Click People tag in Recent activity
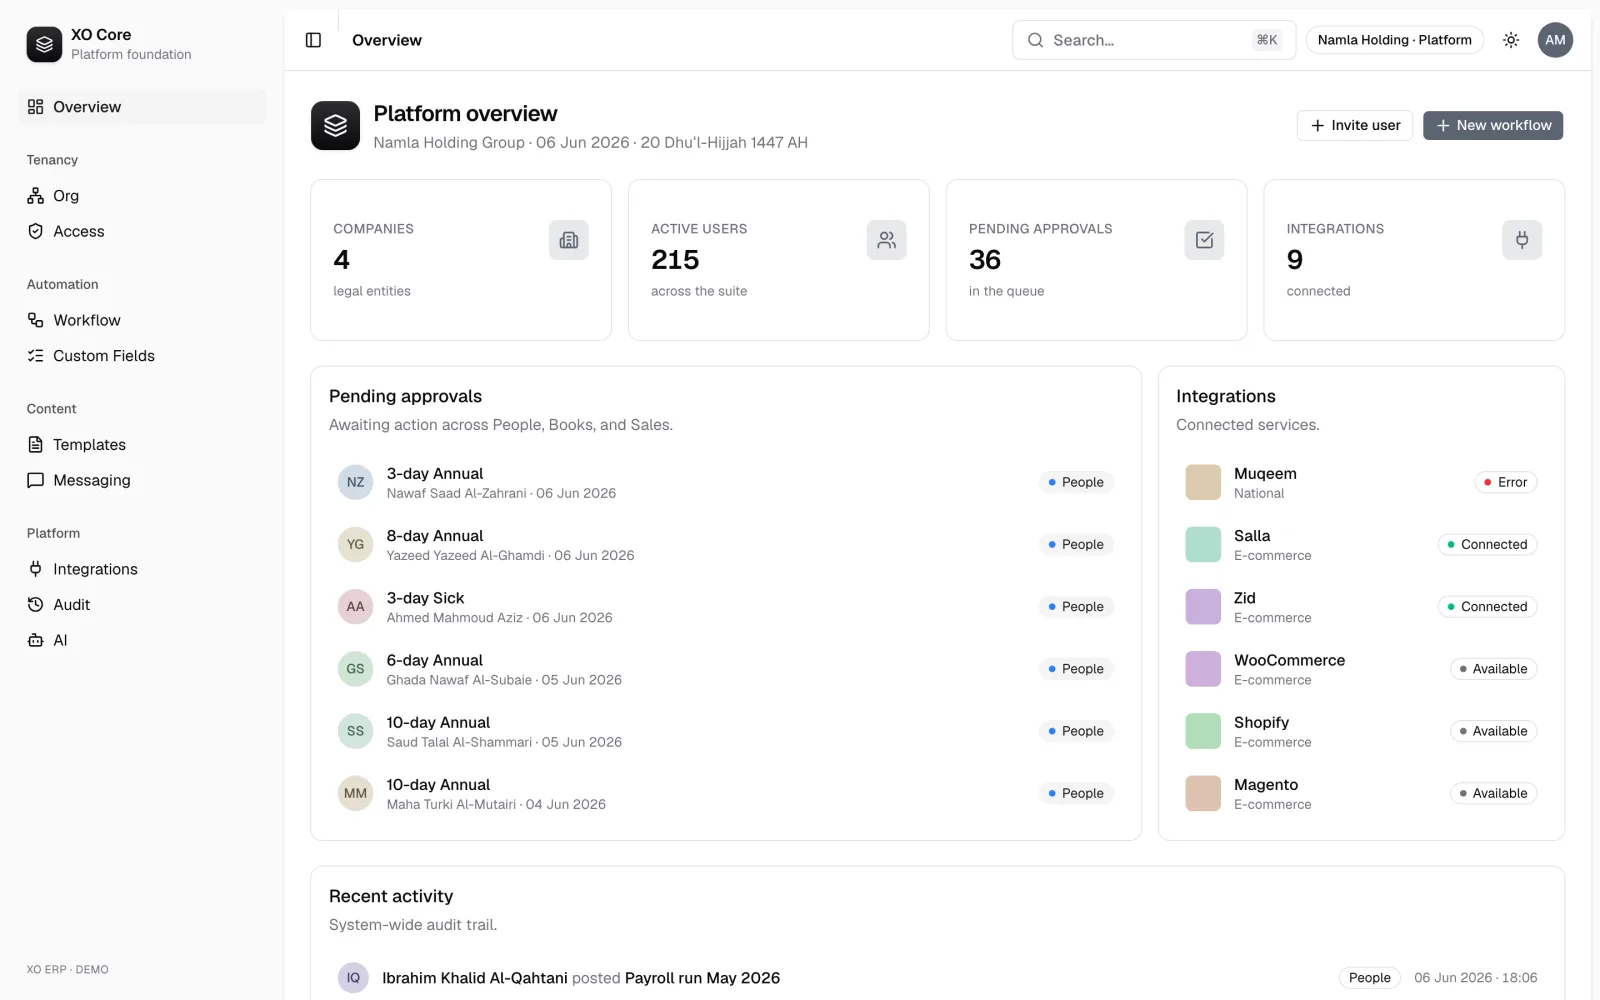1600x1000 pixels. (1369, 978)
